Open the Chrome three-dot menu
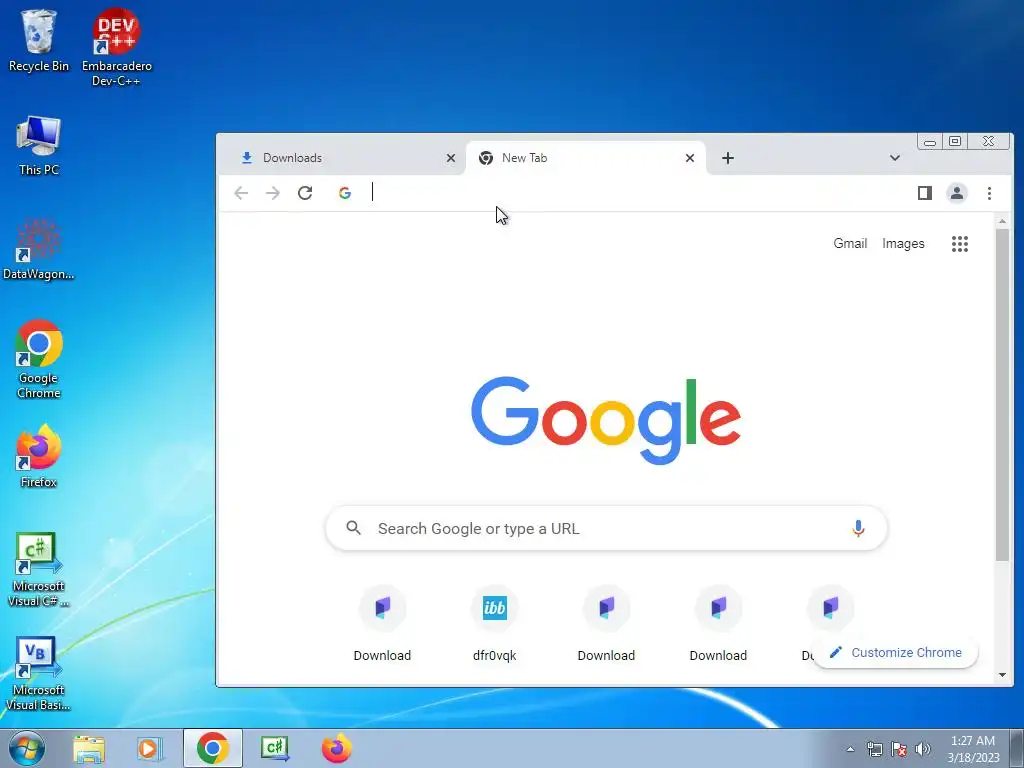Viewport: 1024px width, 768px height. [x=989, y=193]
